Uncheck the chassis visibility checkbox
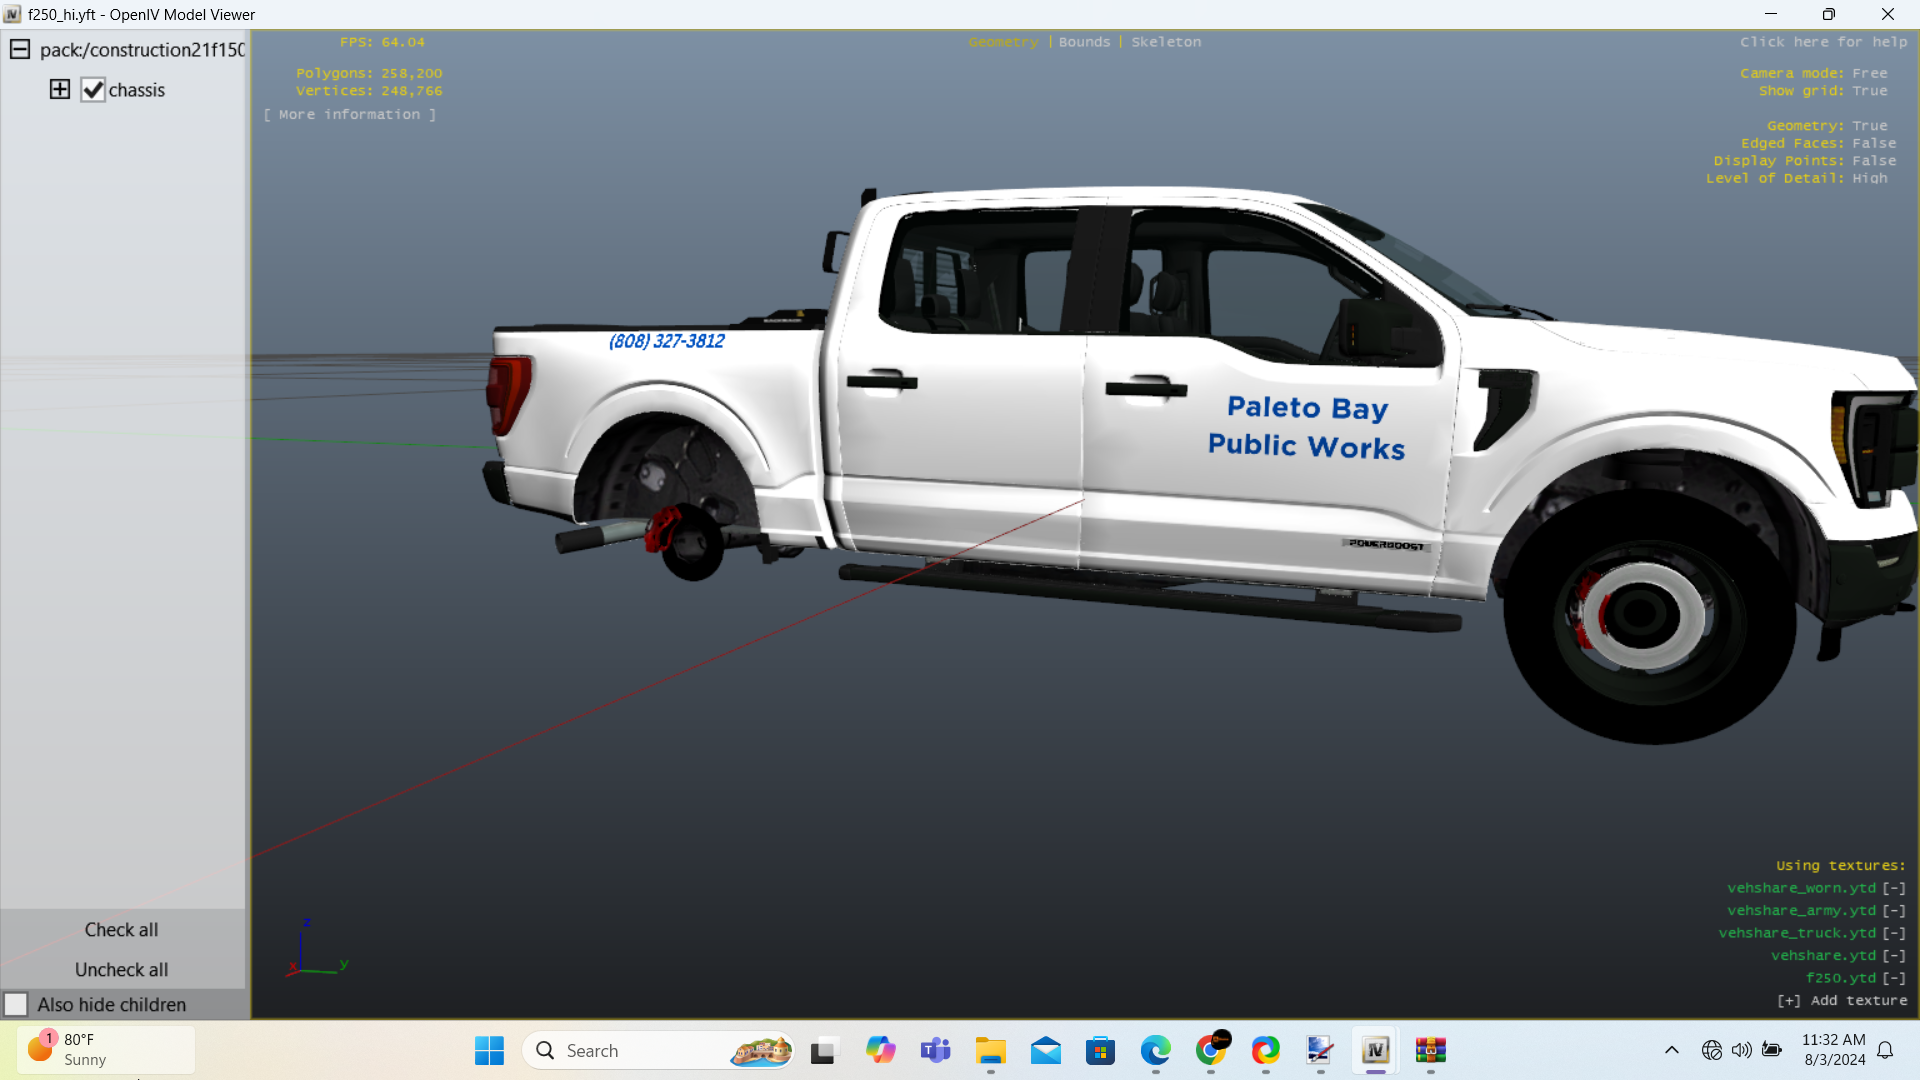 [x=93, y=90]
